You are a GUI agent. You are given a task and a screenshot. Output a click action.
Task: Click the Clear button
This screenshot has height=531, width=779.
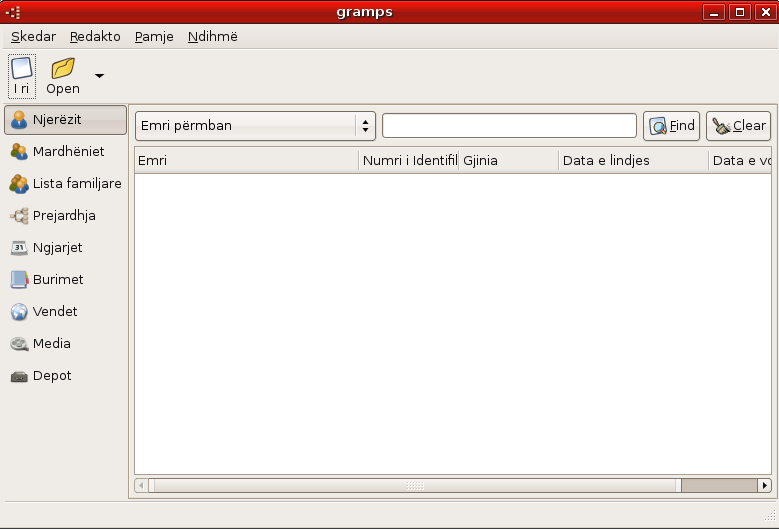738,126
